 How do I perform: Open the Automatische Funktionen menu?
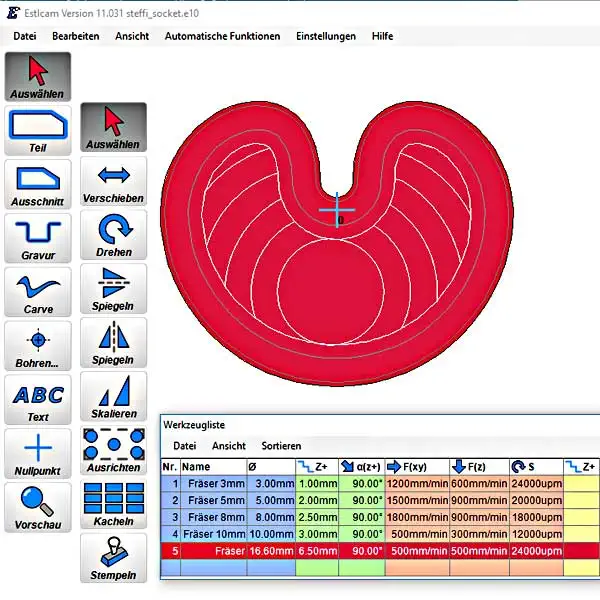(x=222, y=36)
